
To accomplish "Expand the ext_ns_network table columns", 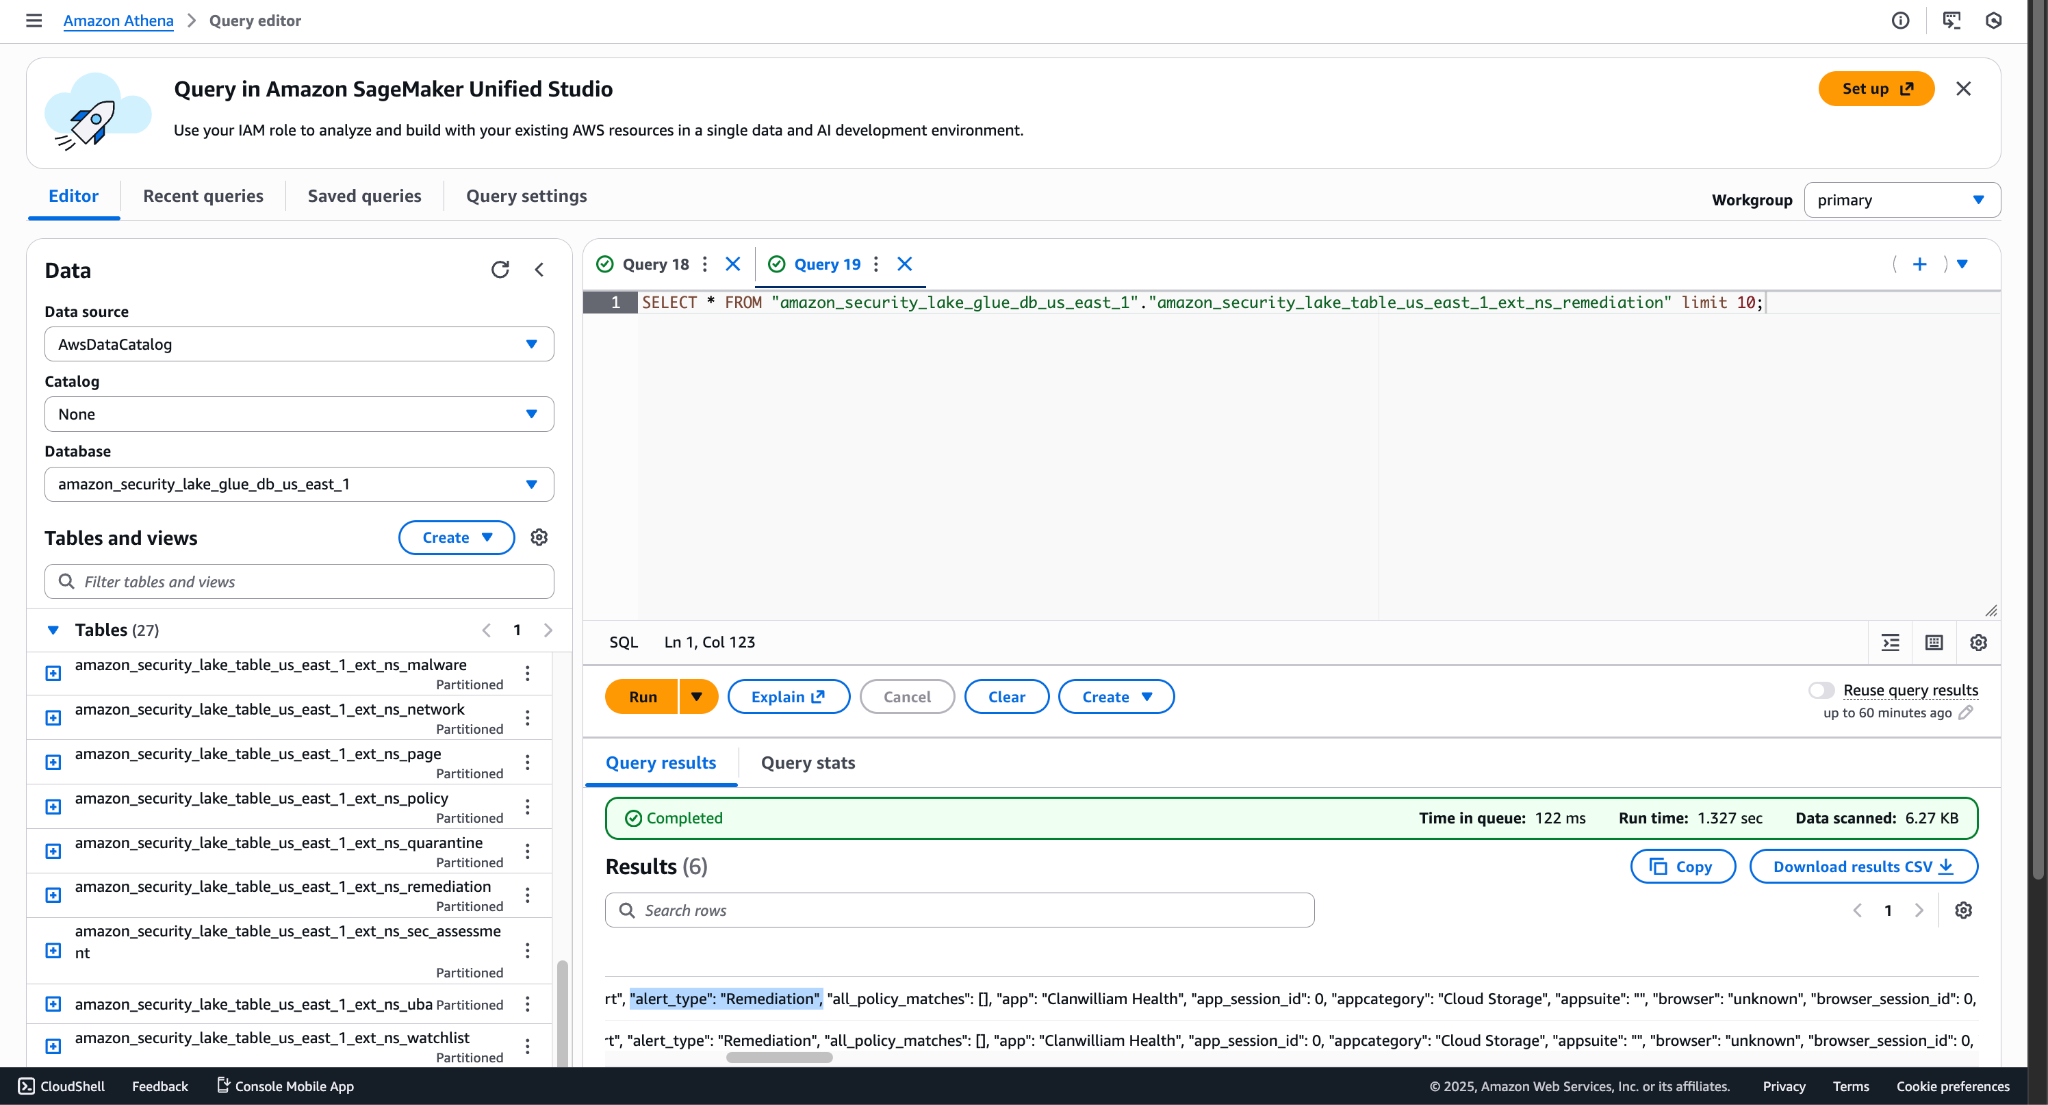I will point(54,718).
